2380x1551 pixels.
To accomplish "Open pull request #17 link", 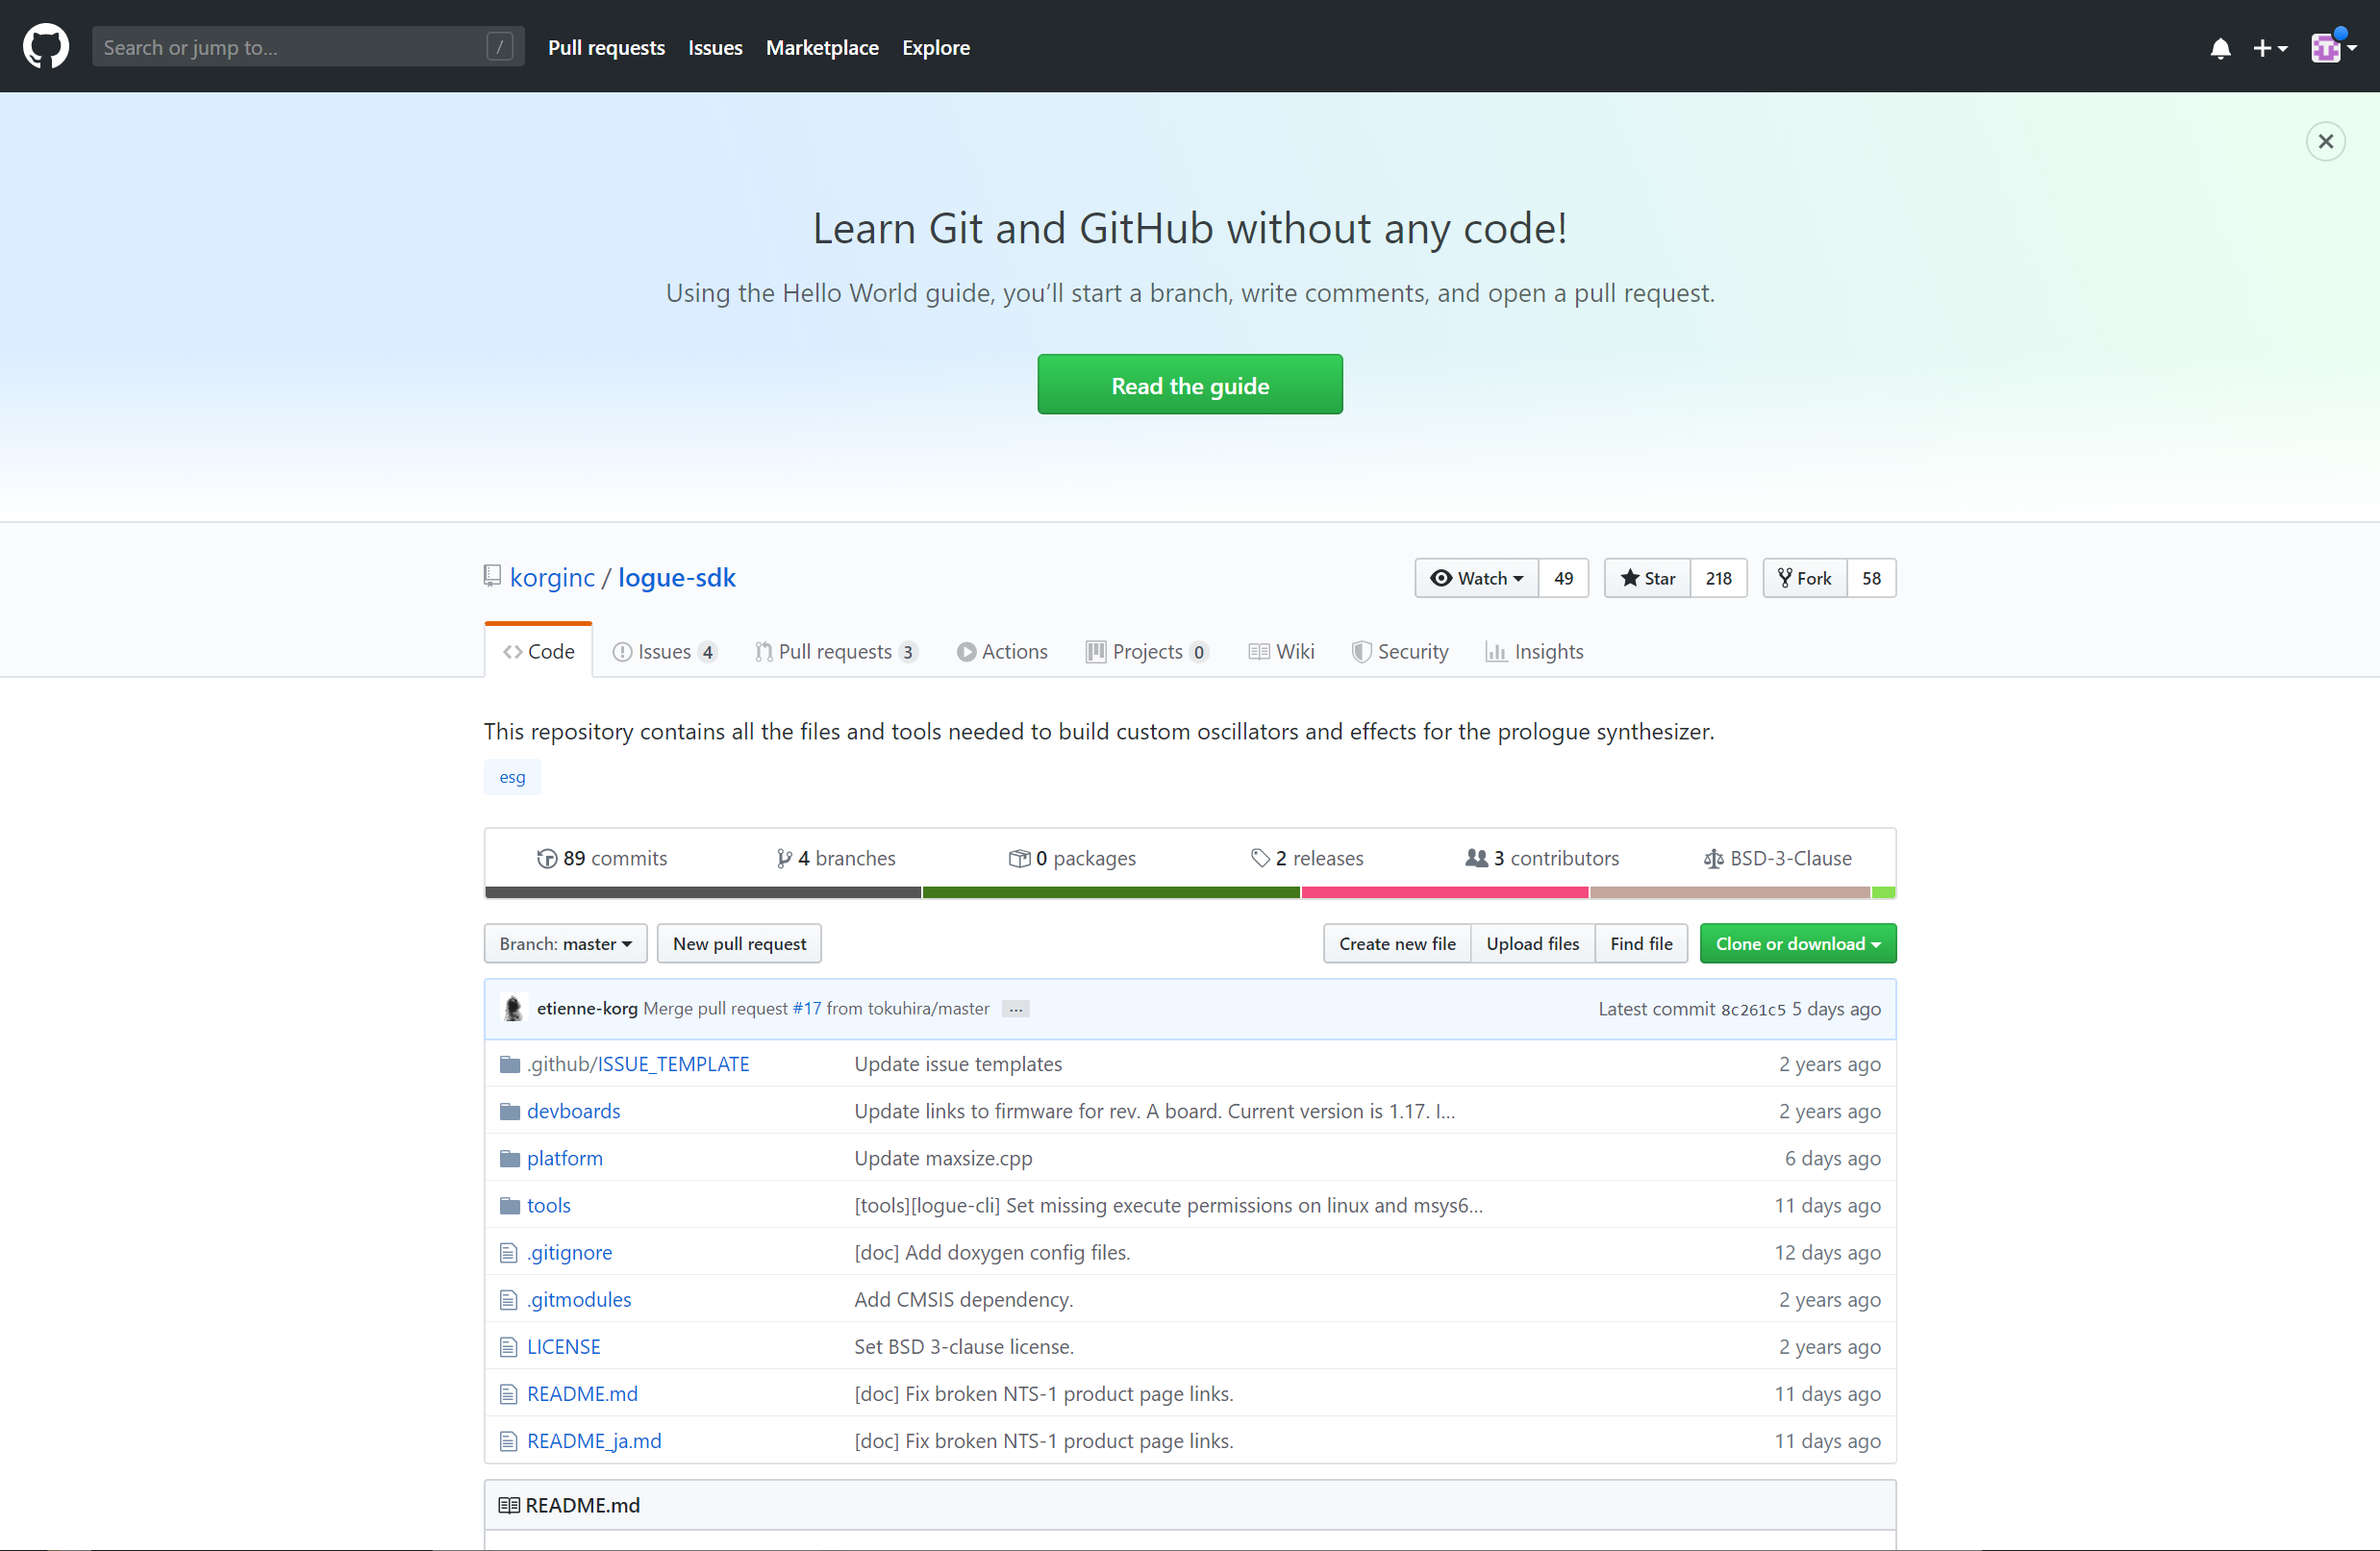I will click(807, 1008).
